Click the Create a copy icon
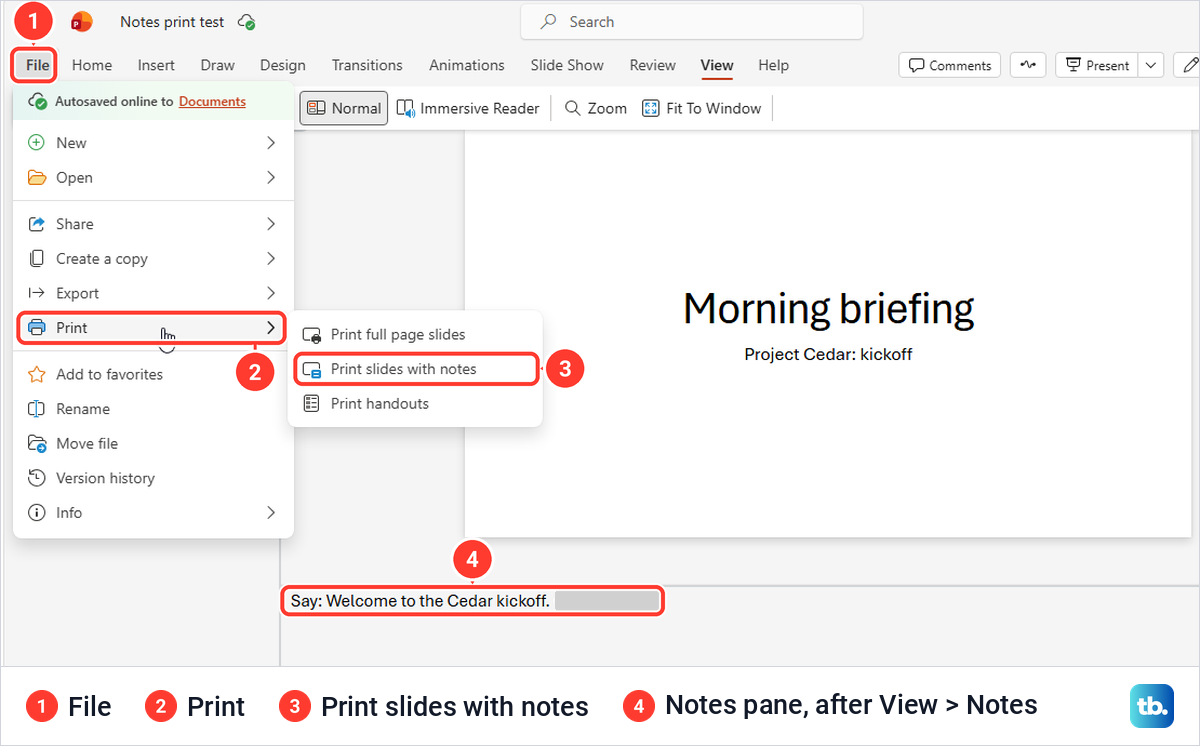The height and width of the screenshot is (746, 1200). (x=37, y=258)
